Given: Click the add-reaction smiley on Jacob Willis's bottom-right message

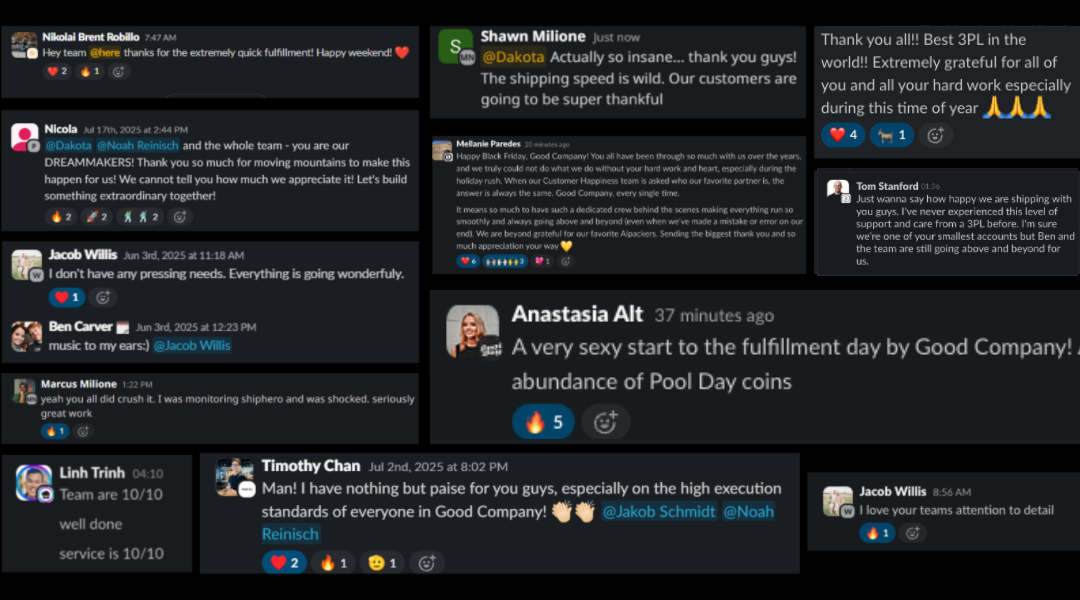Looking at the screenshot, I should click(912, 533).
